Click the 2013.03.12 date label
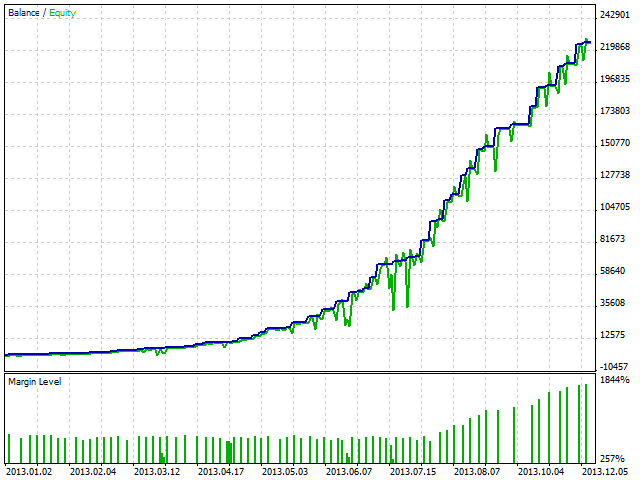 click(157, 472)
